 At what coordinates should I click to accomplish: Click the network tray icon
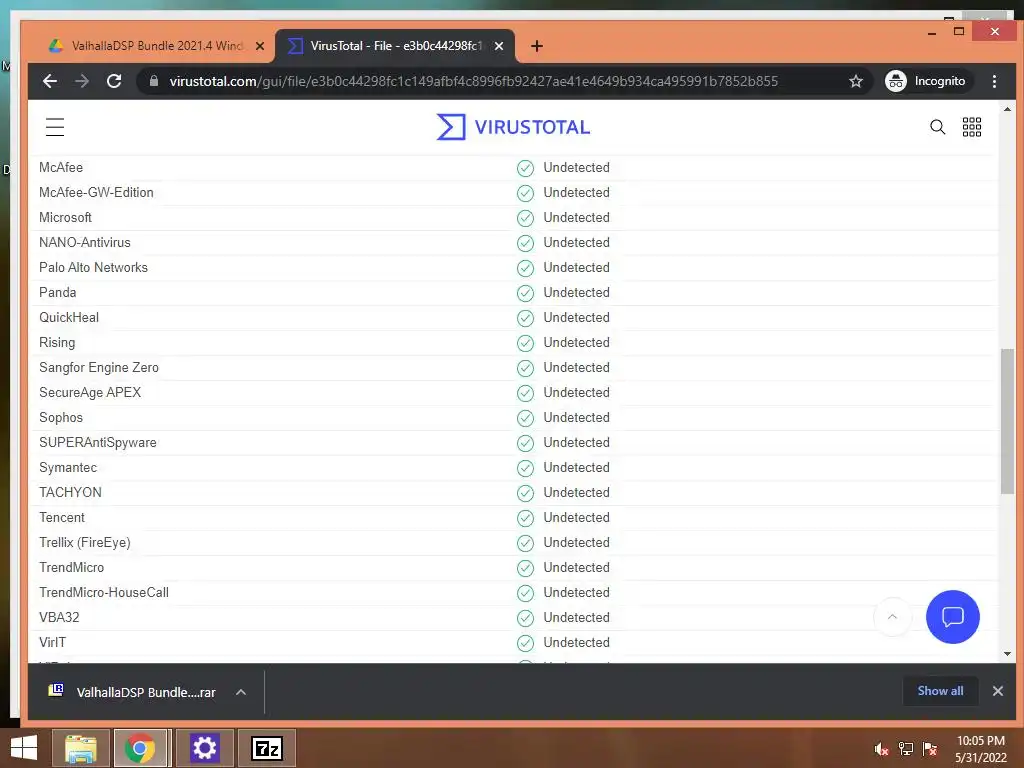905,749
